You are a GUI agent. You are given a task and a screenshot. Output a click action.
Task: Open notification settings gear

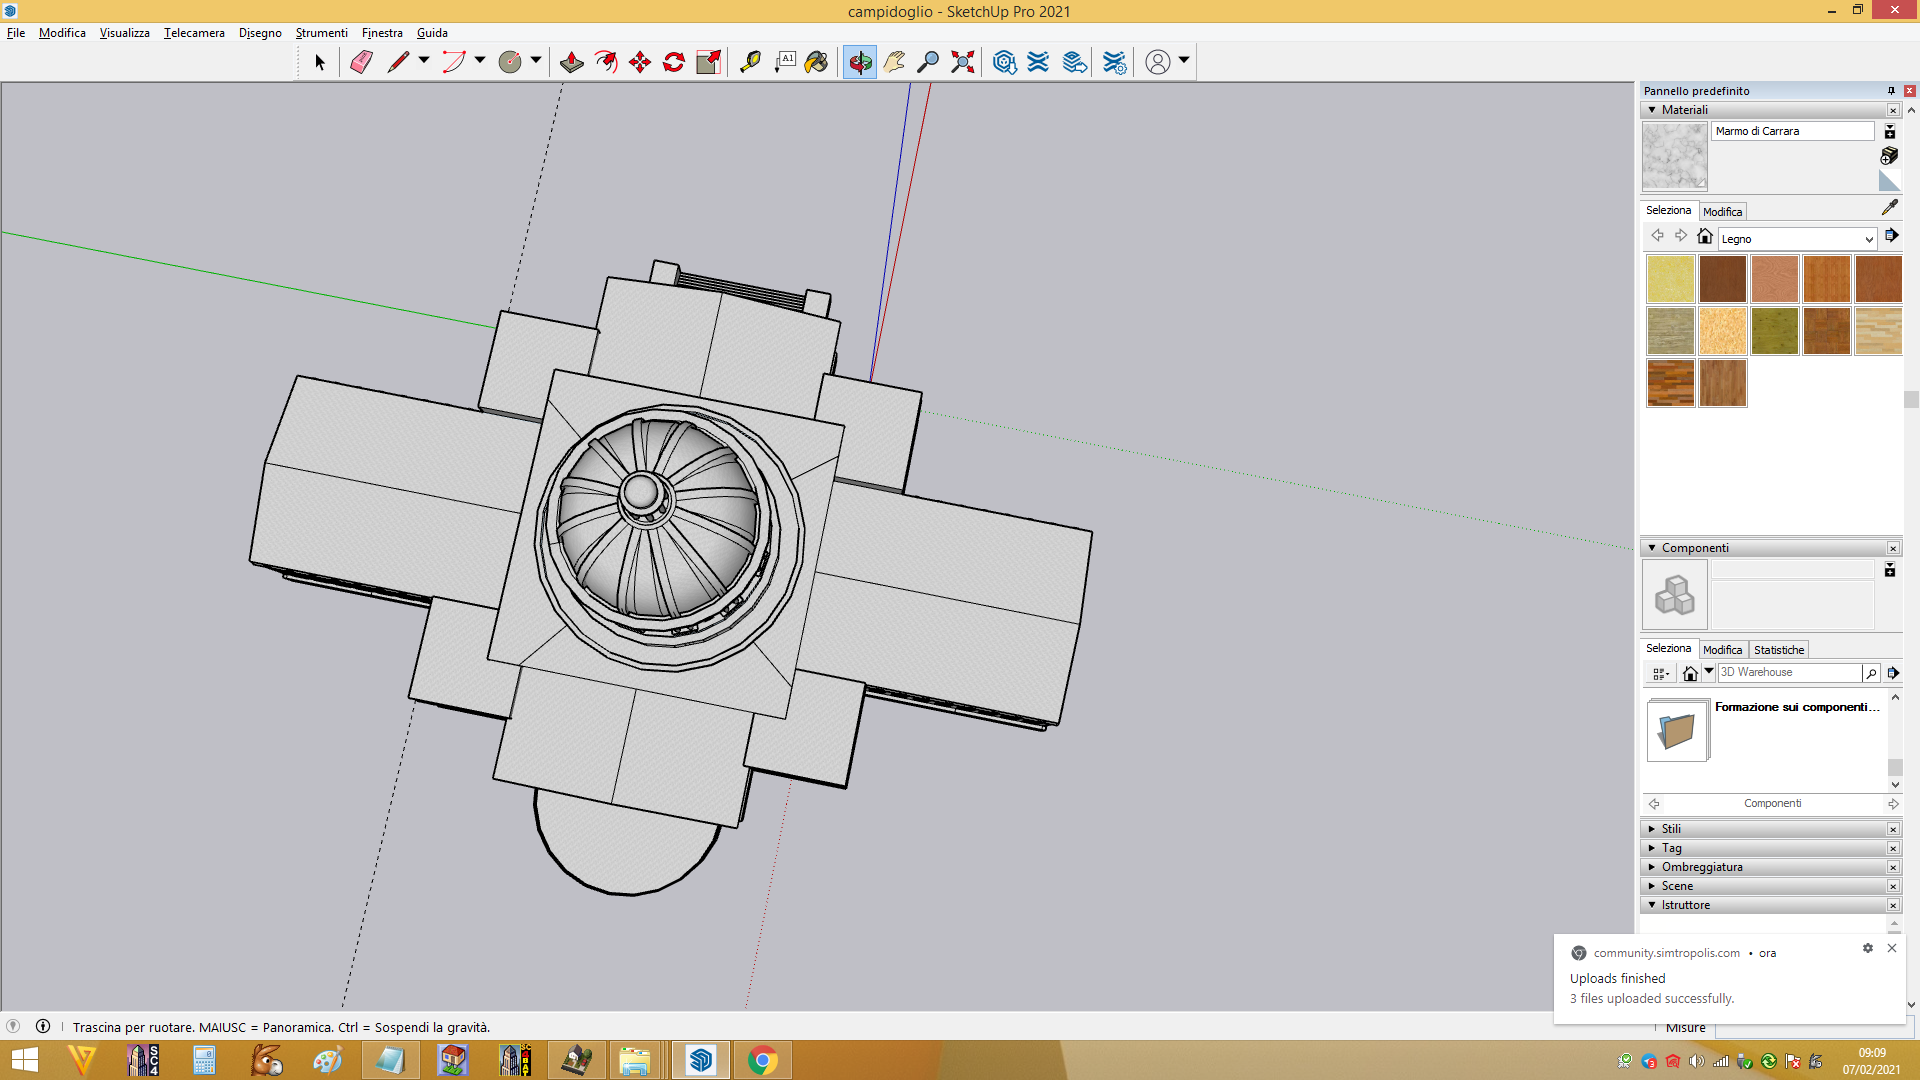pos(1867,948)
